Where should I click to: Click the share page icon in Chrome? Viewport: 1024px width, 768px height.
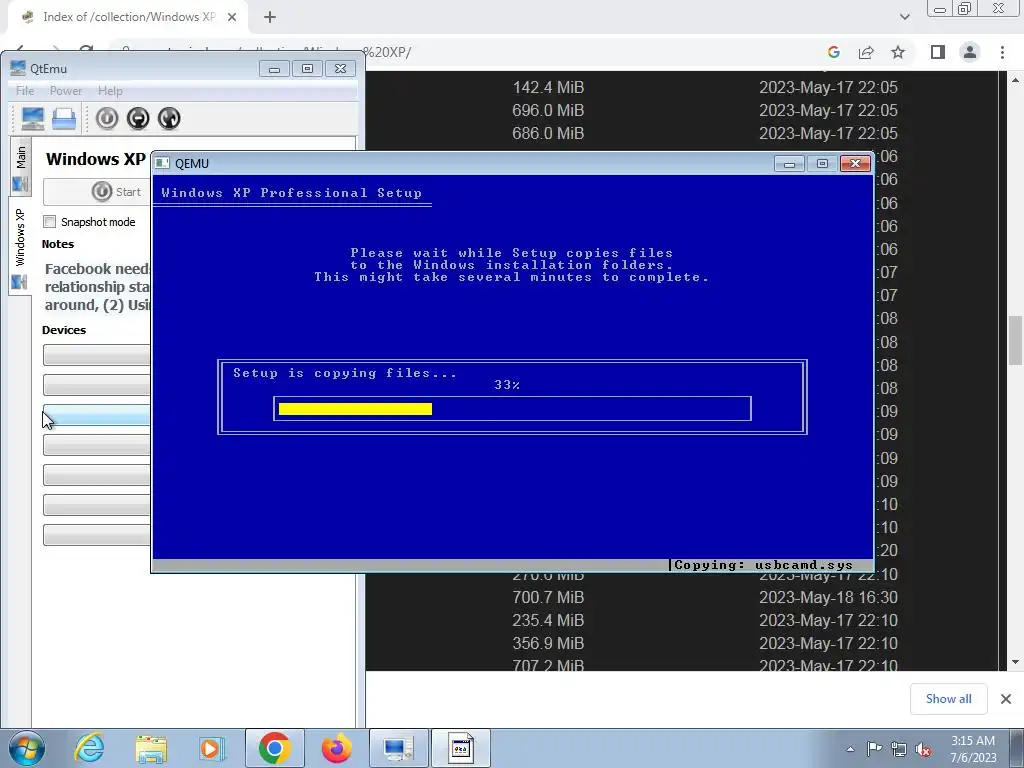point(866,52)
